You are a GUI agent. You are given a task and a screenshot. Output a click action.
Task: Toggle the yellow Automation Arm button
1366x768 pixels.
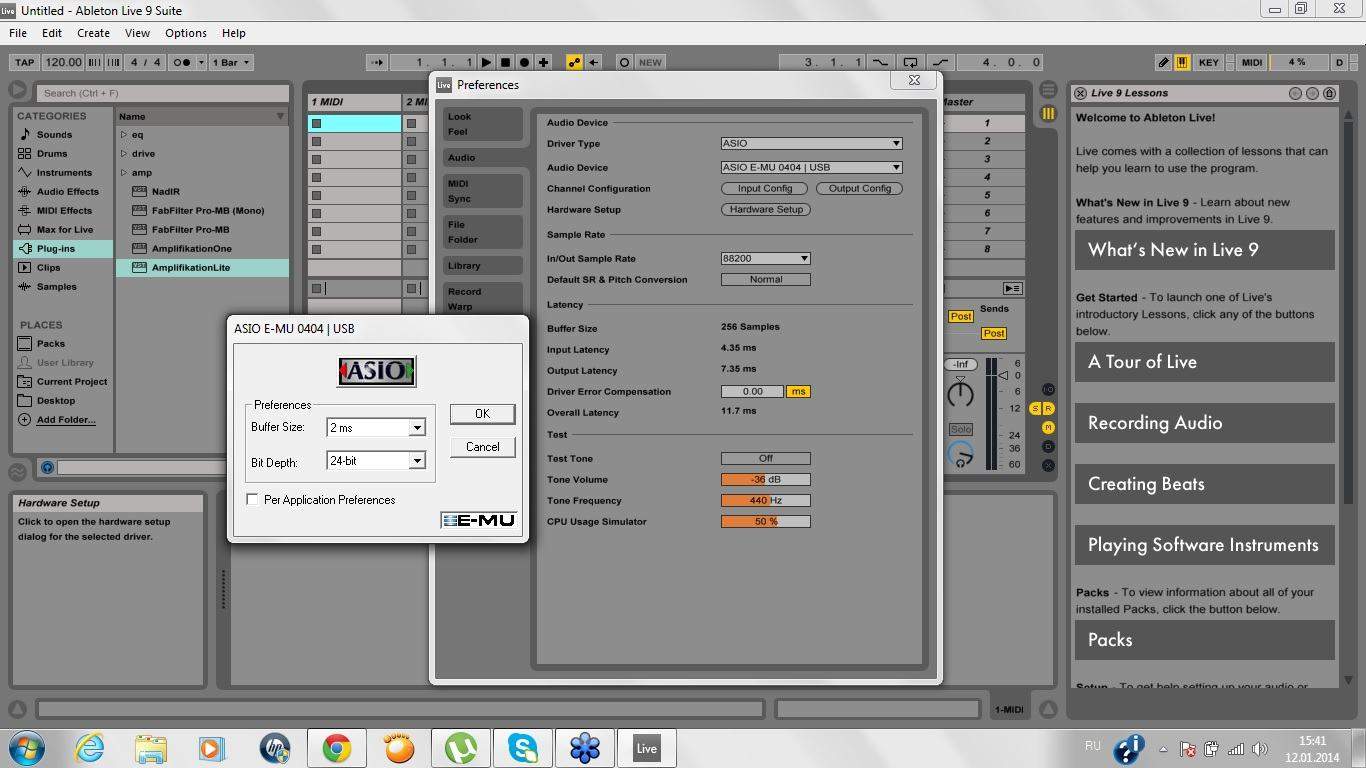pyautogui.click(x=574, y=62)
